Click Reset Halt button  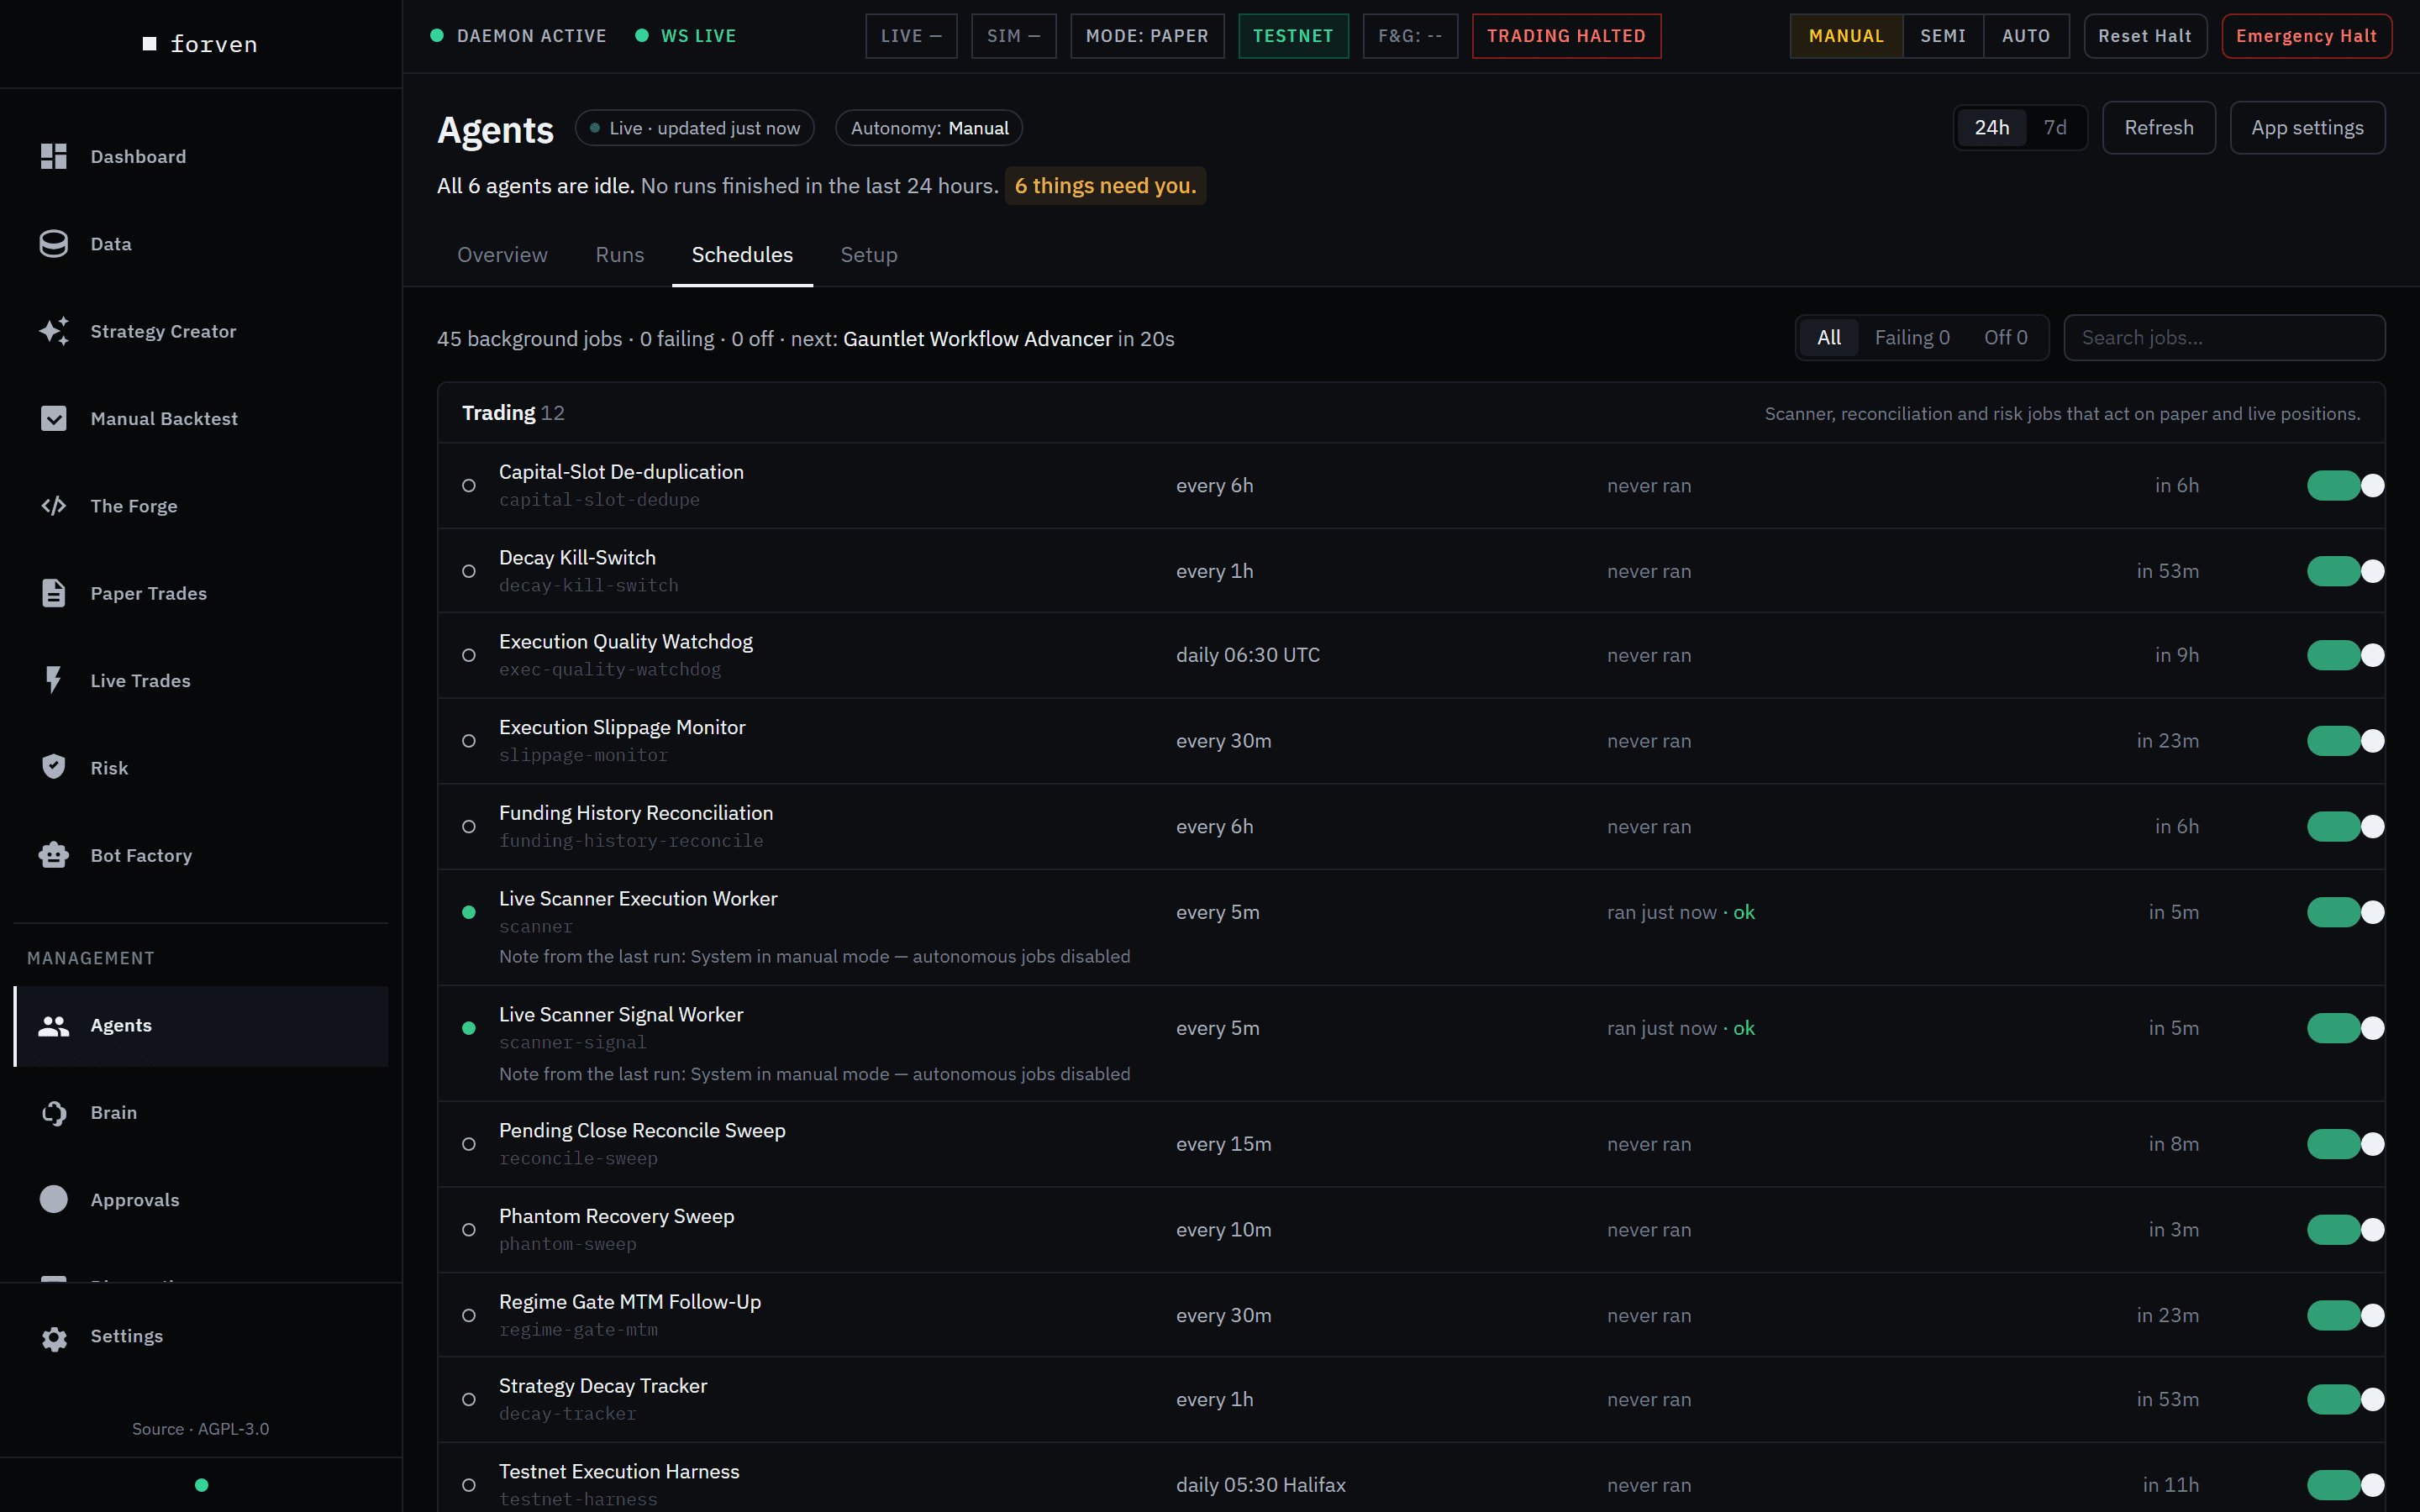[2145, 36]
